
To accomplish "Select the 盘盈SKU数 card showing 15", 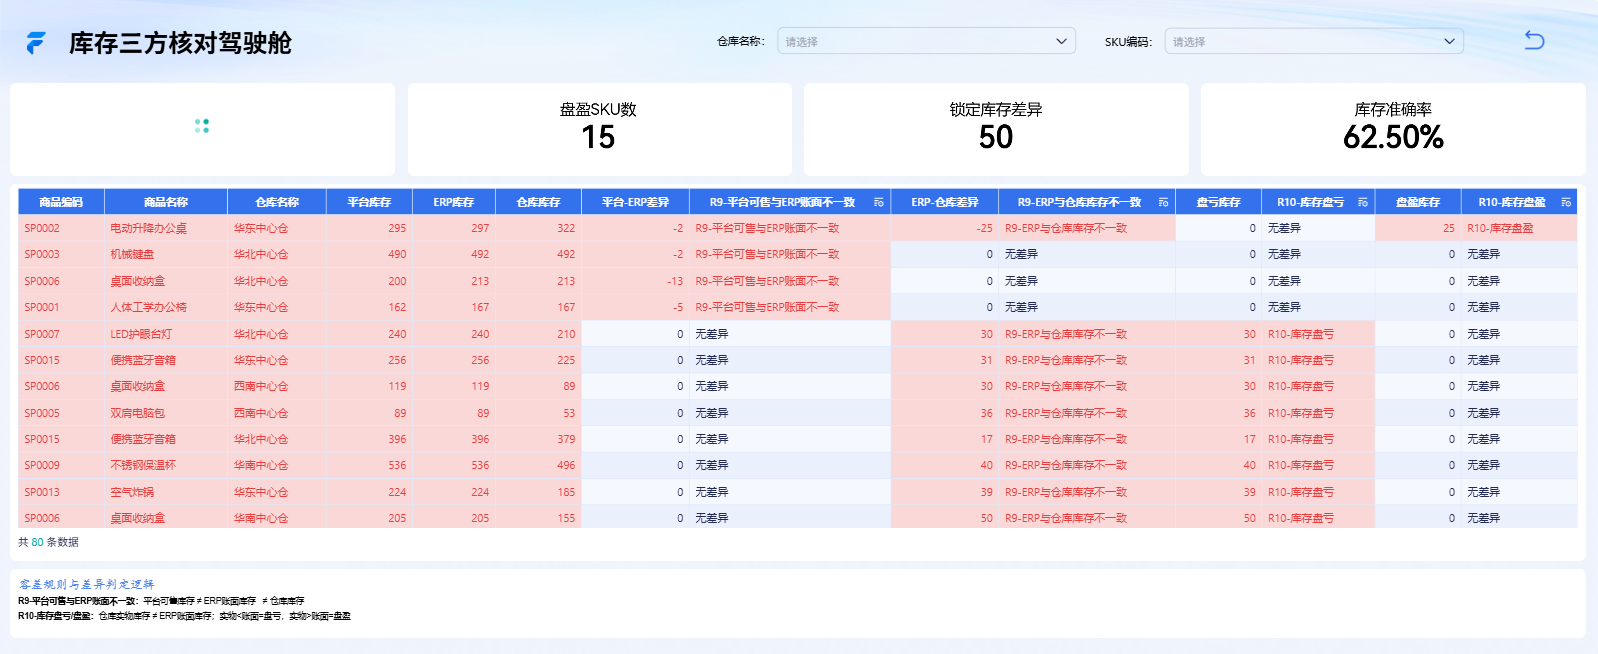I will click(599, 129).
